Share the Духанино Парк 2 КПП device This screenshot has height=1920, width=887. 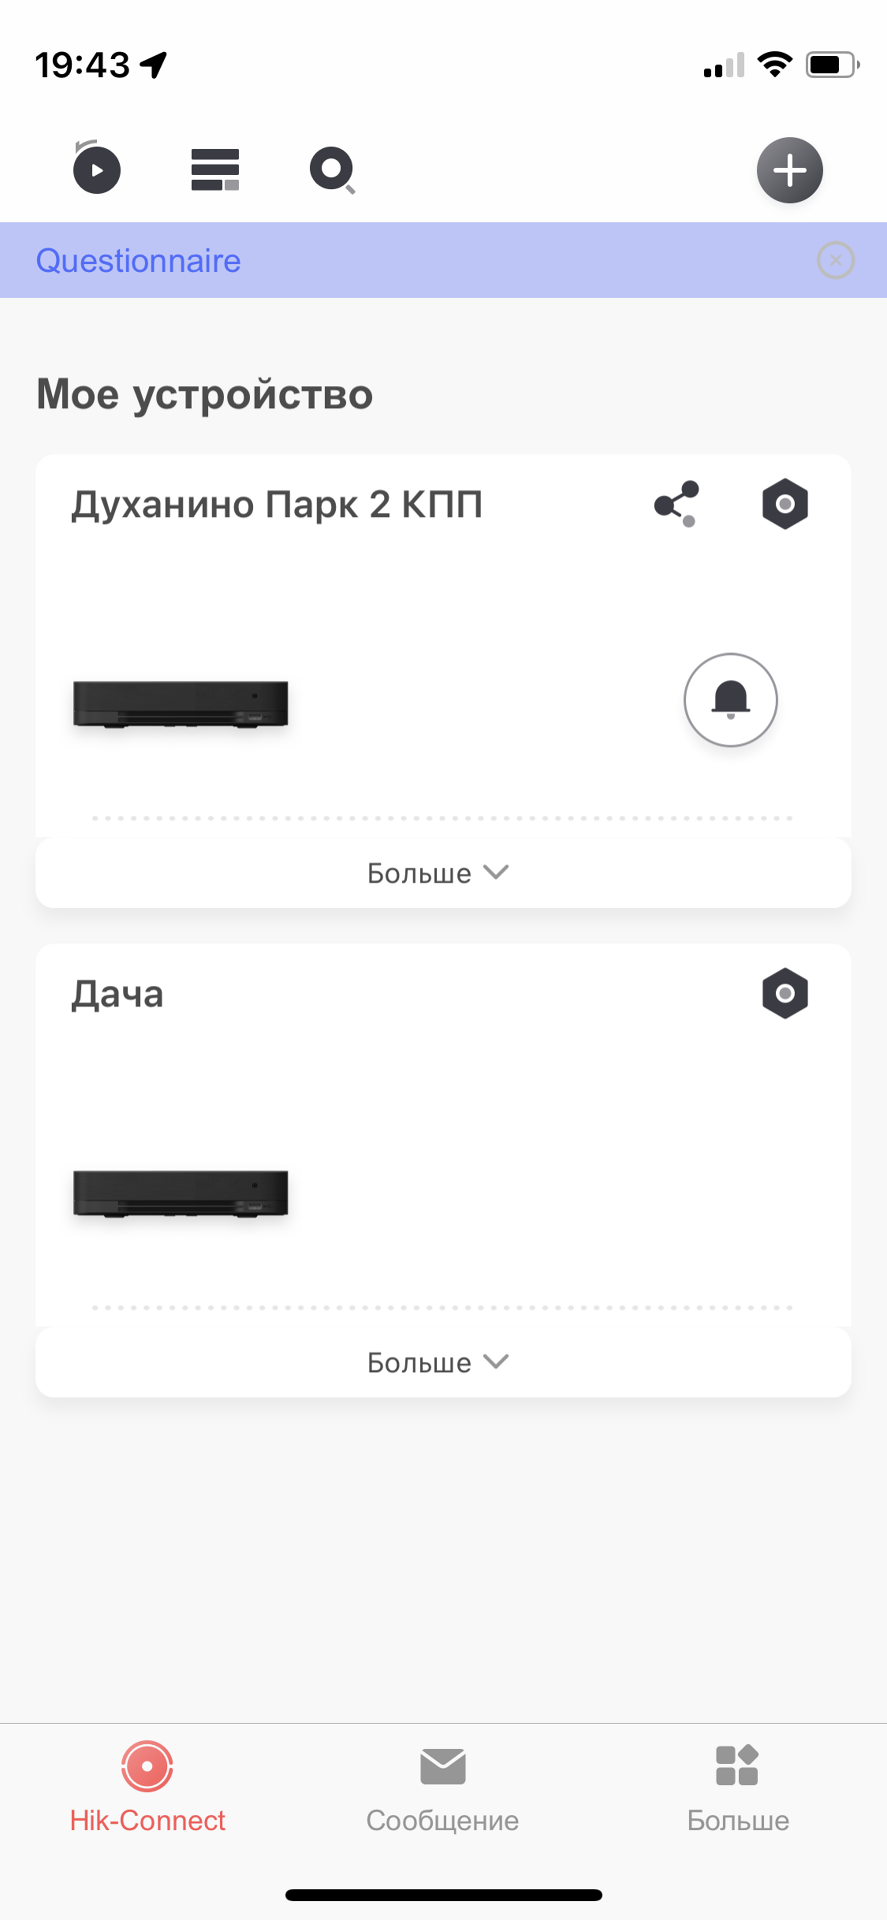677,504
